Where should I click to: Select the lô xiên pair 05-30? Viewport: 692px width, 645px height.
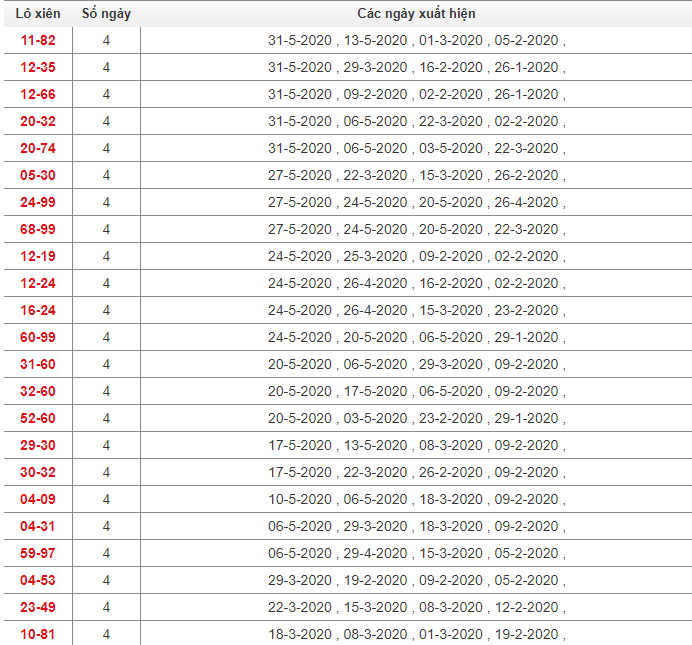(x=38, y=175)
